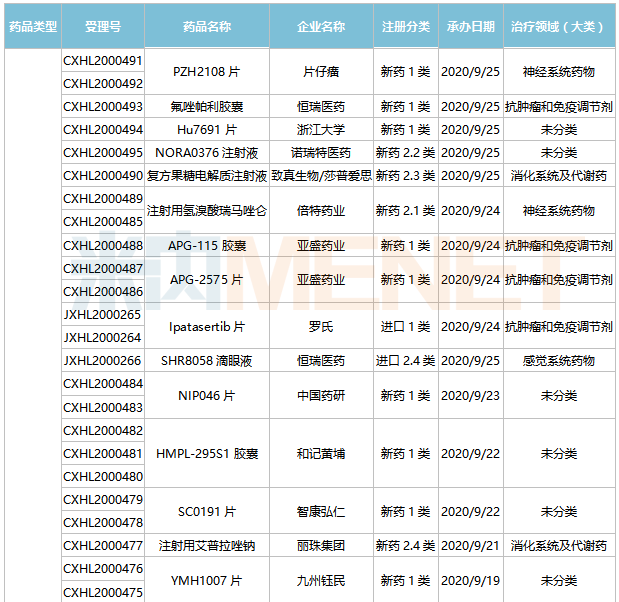Click the 药品类型 column header

point(32,26)
